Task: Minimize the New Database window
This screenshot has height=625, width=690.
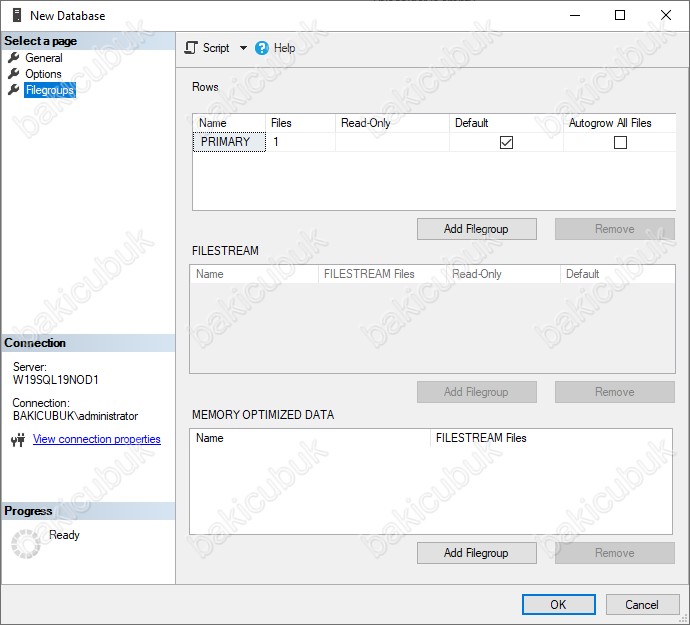Action: point(575,15)
